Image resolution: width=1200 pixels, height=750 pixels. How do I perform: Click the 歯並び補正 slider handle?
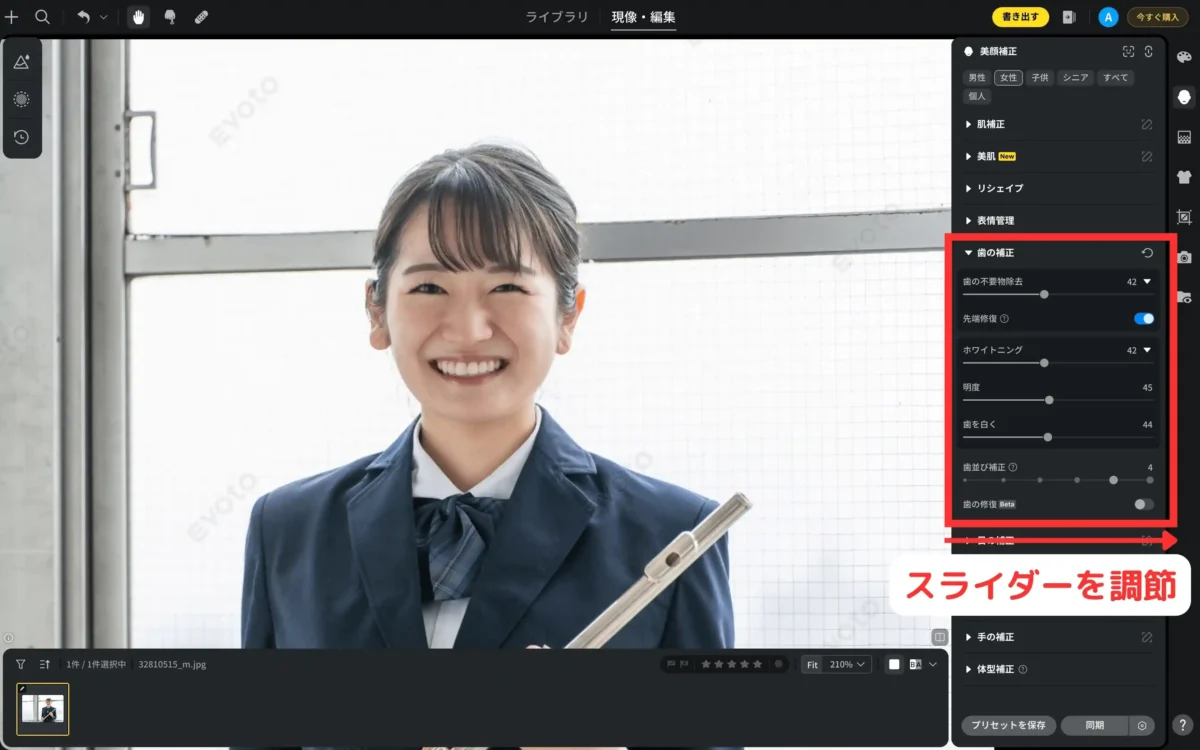[1113, 480]
